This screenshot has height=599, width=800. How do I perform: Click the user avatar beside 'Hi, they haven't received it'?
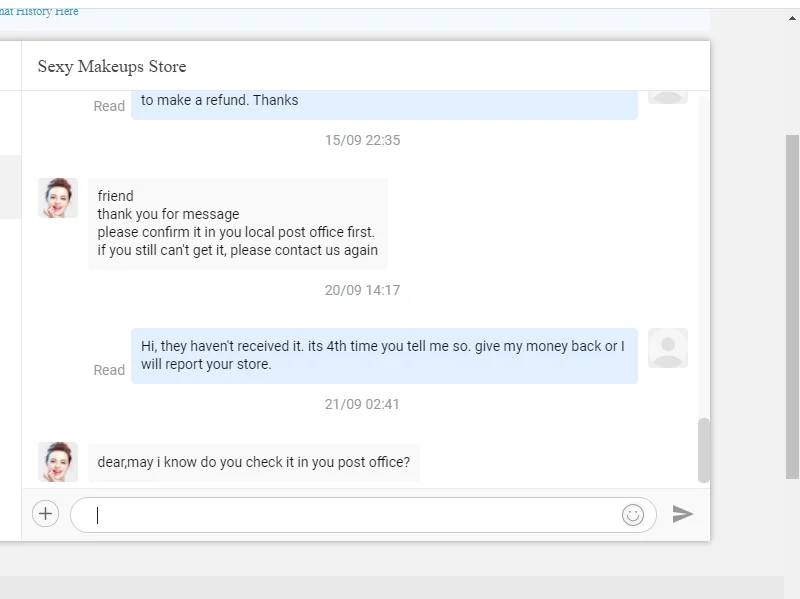click(667, 348)
